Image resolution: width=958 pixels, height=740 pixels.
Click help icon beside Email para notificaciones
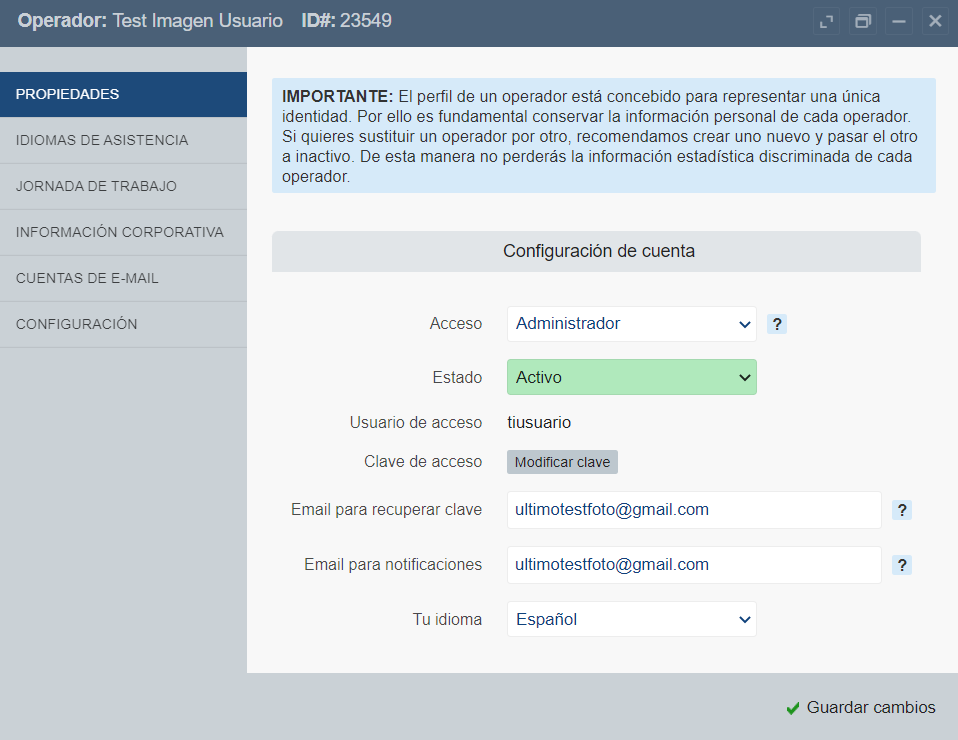click(902, 565)
